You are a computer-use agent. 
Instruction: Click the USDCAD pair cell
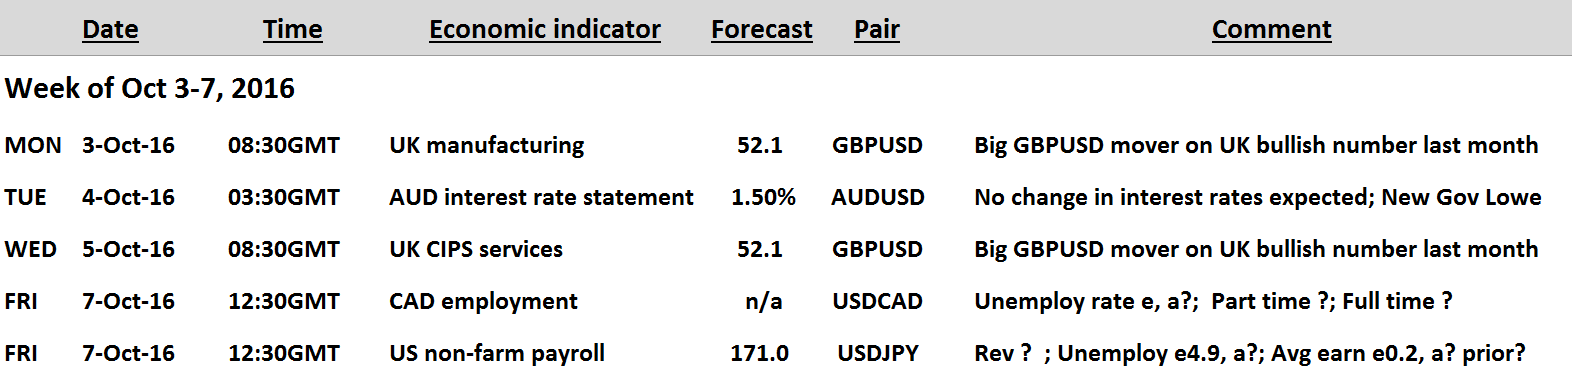[x=878, y=301]
